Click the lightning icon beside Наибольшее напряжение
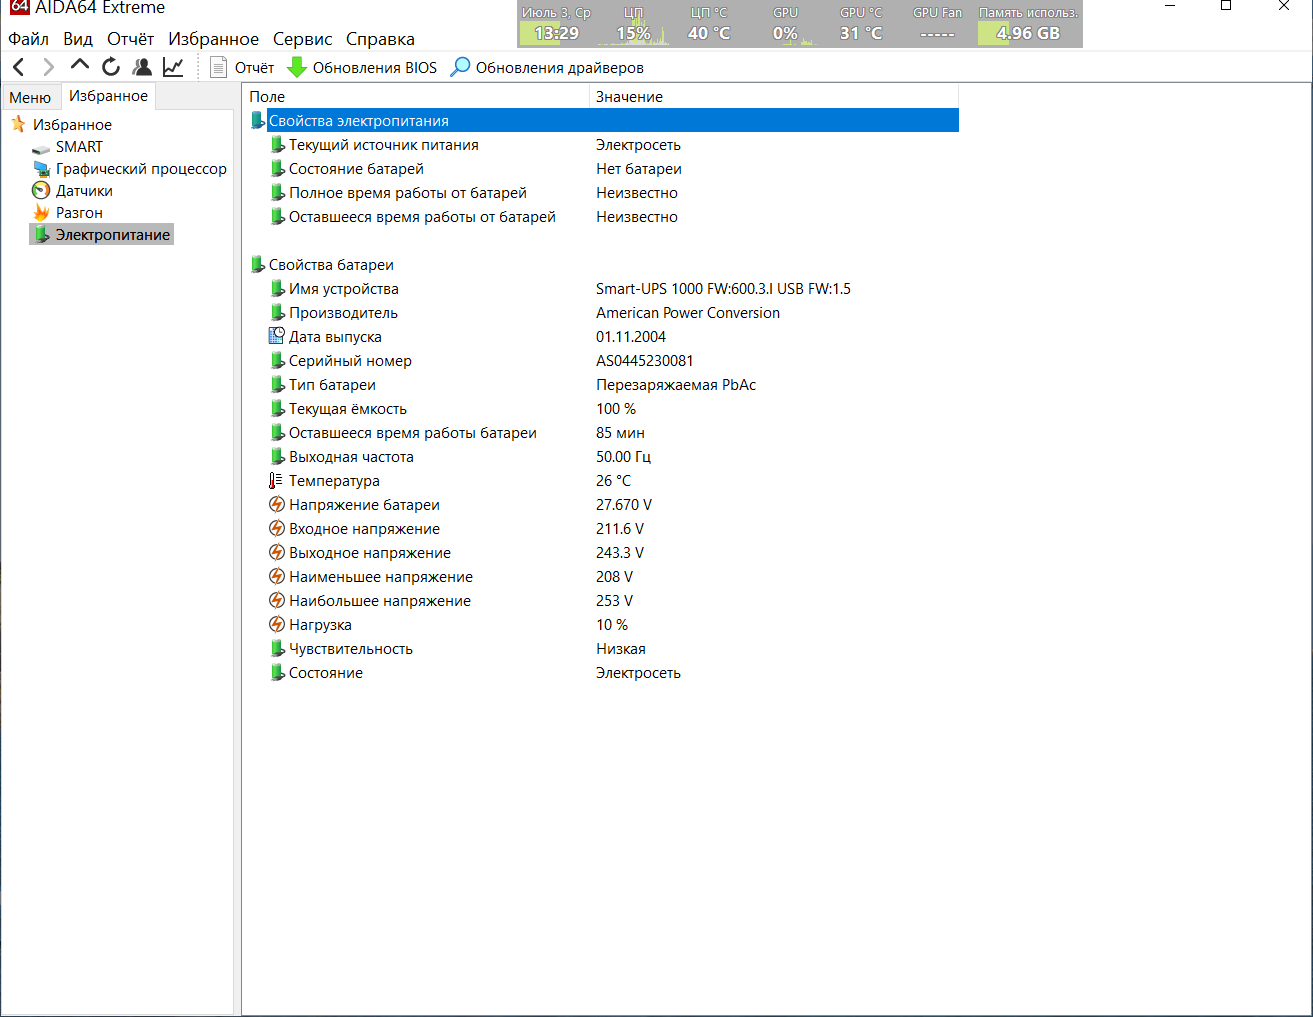Image resolution: width=1313 pixels, height=1017 pixels. click(277, 601)
